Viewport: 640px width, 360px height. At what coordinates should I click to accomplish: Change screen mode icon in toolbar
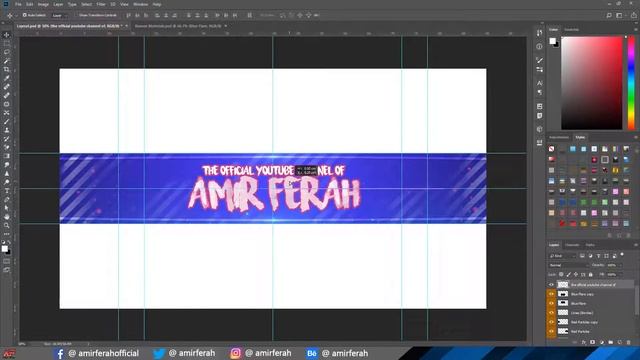[x=7, y=270]
